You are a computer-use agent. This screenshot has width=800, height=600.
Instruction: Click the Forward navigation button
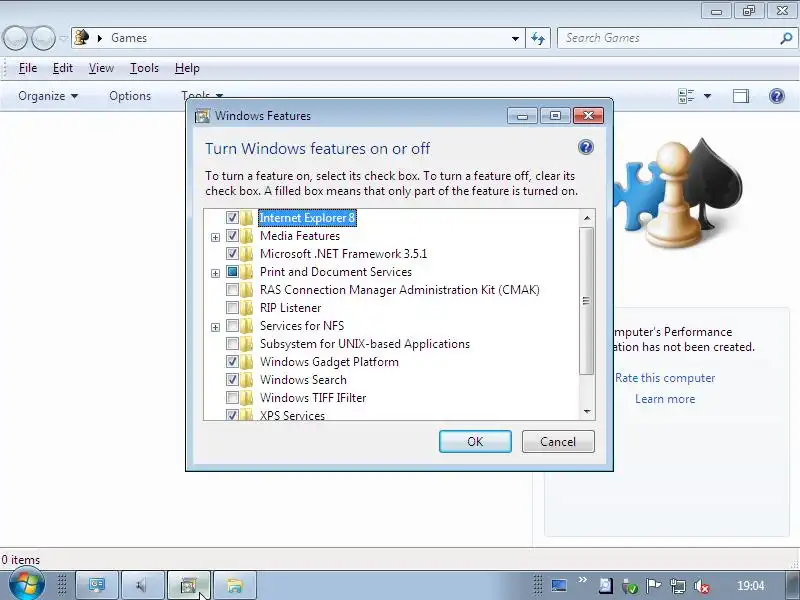(x=43, y=38)
